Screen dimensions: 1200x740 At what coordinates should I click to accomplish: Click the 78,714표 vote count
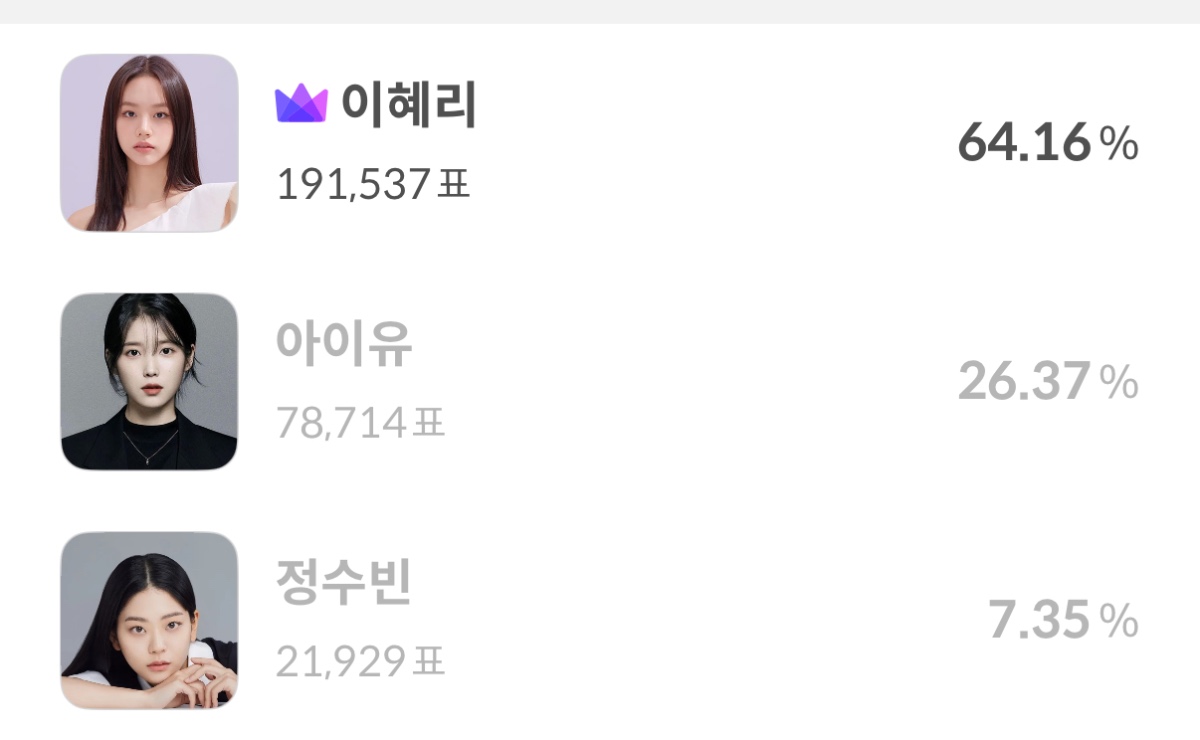coord(360,423)
